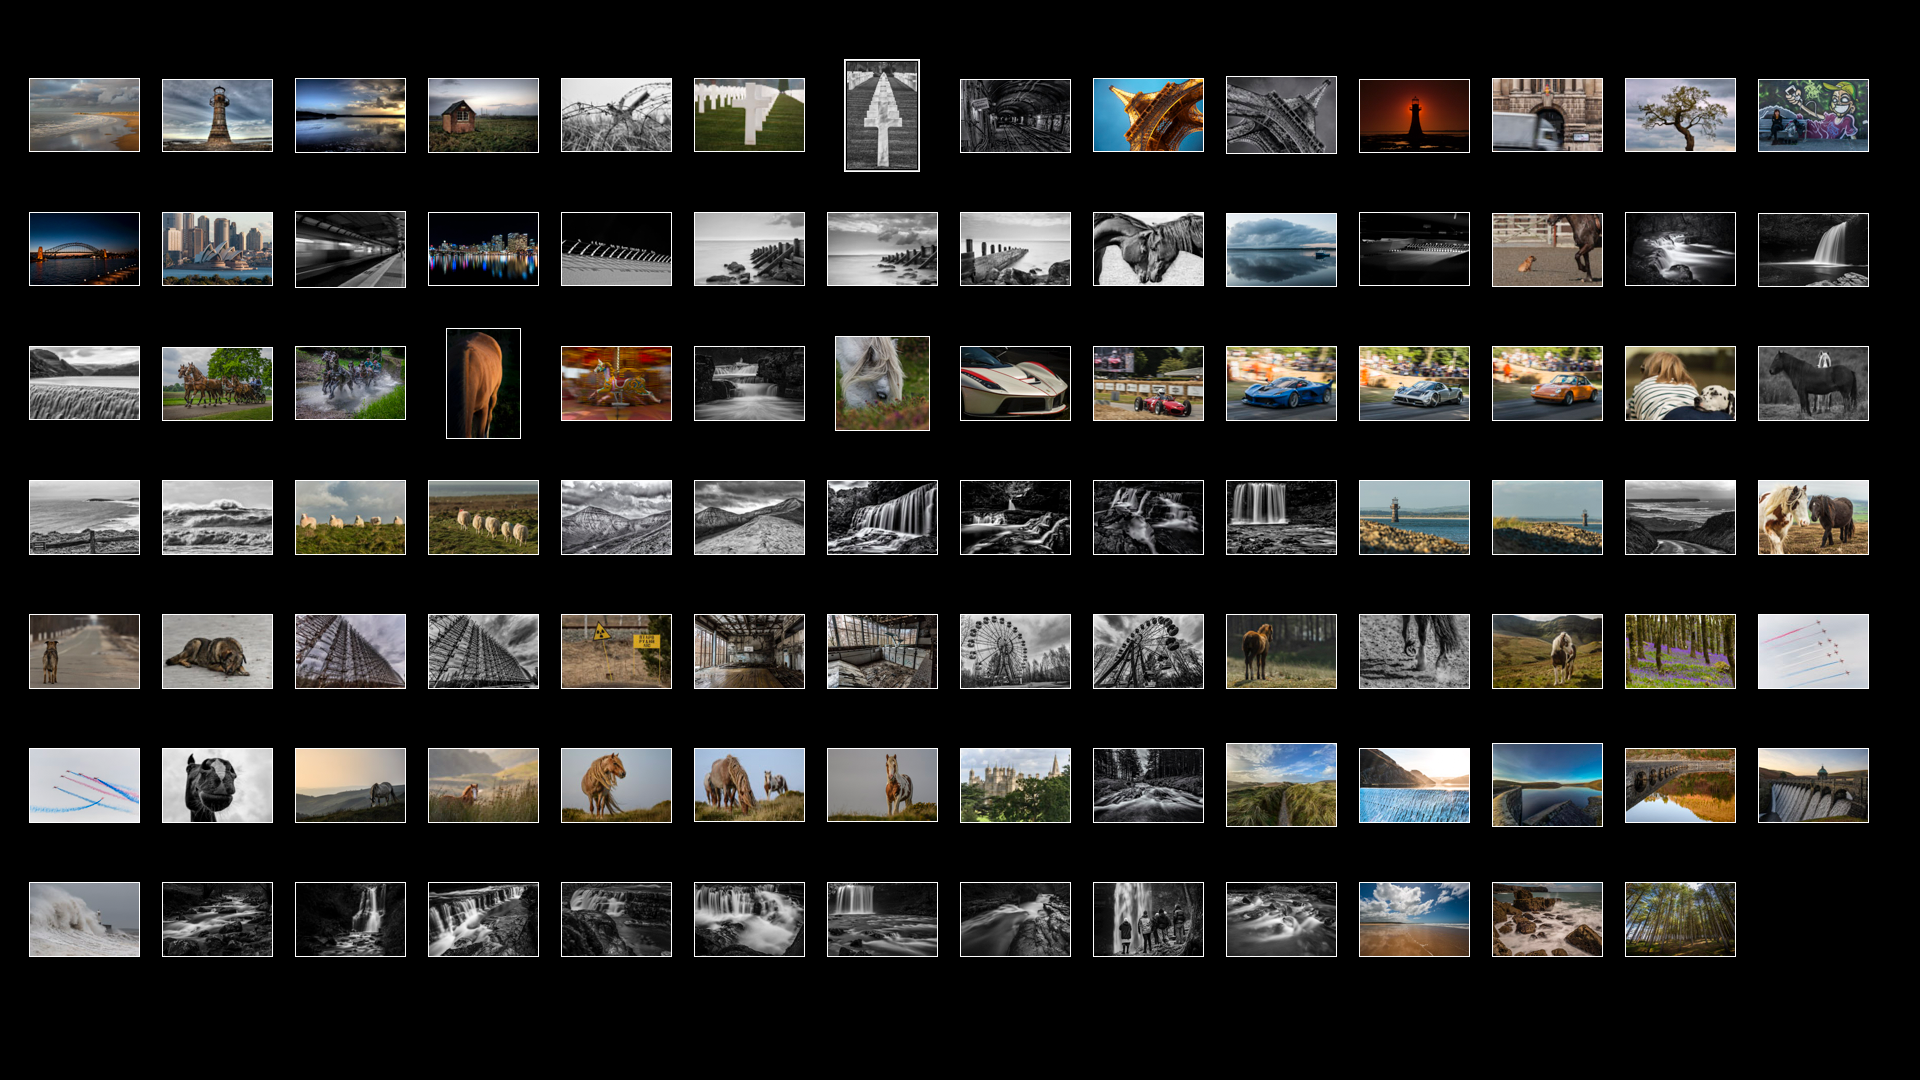Open the castle among trees photo
1920x1080 pixels.
tap(1015, 785)
